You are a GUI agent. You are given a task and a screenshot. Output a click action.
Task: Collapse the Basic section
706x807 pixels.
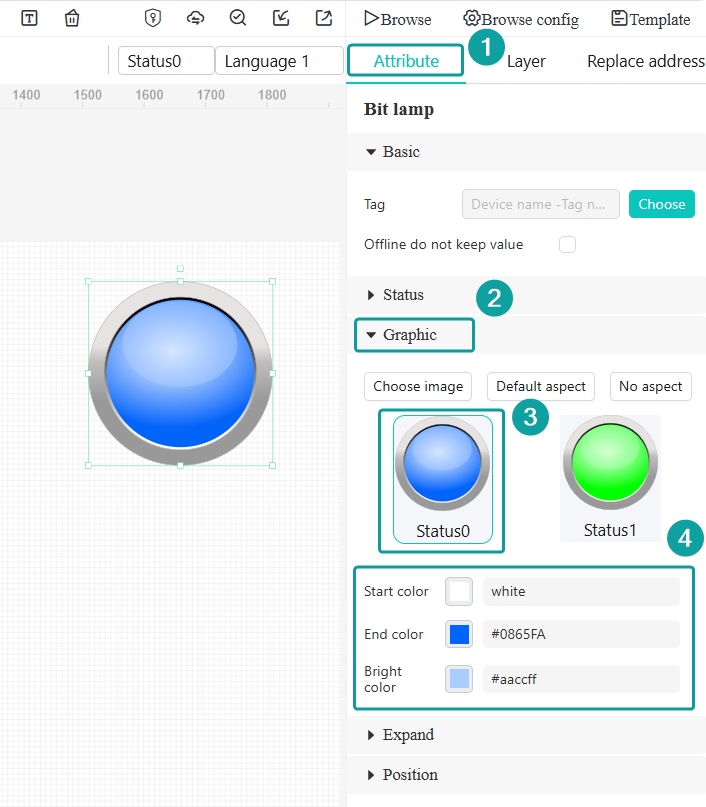pos(526,152)
